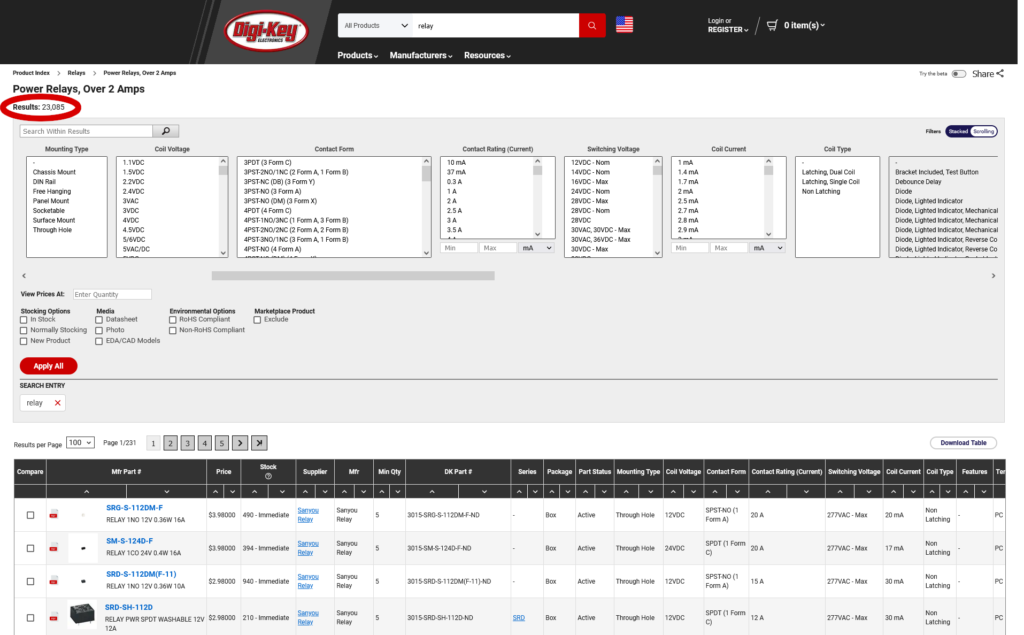Screen dimensions: 1024x635
Task: Select Non Latching in Coil Type filter
Action: (821, 192)
